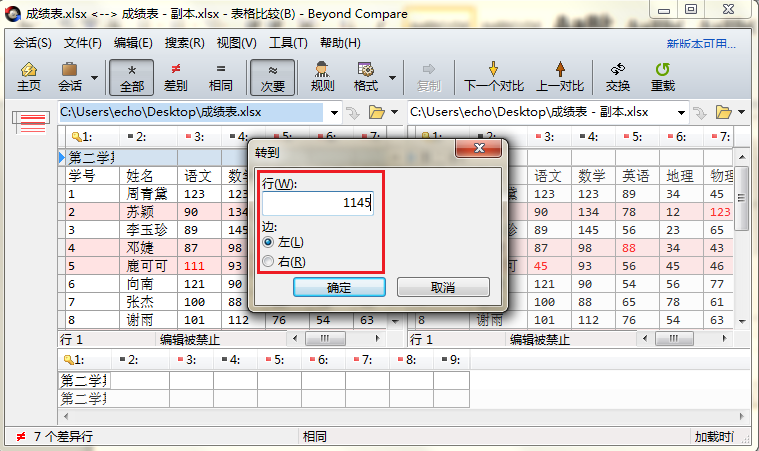Click right pane horizontal scrollbar thumb
This screenshot has width=759, height=451.
pyautogui.click(x=674, y=339)
